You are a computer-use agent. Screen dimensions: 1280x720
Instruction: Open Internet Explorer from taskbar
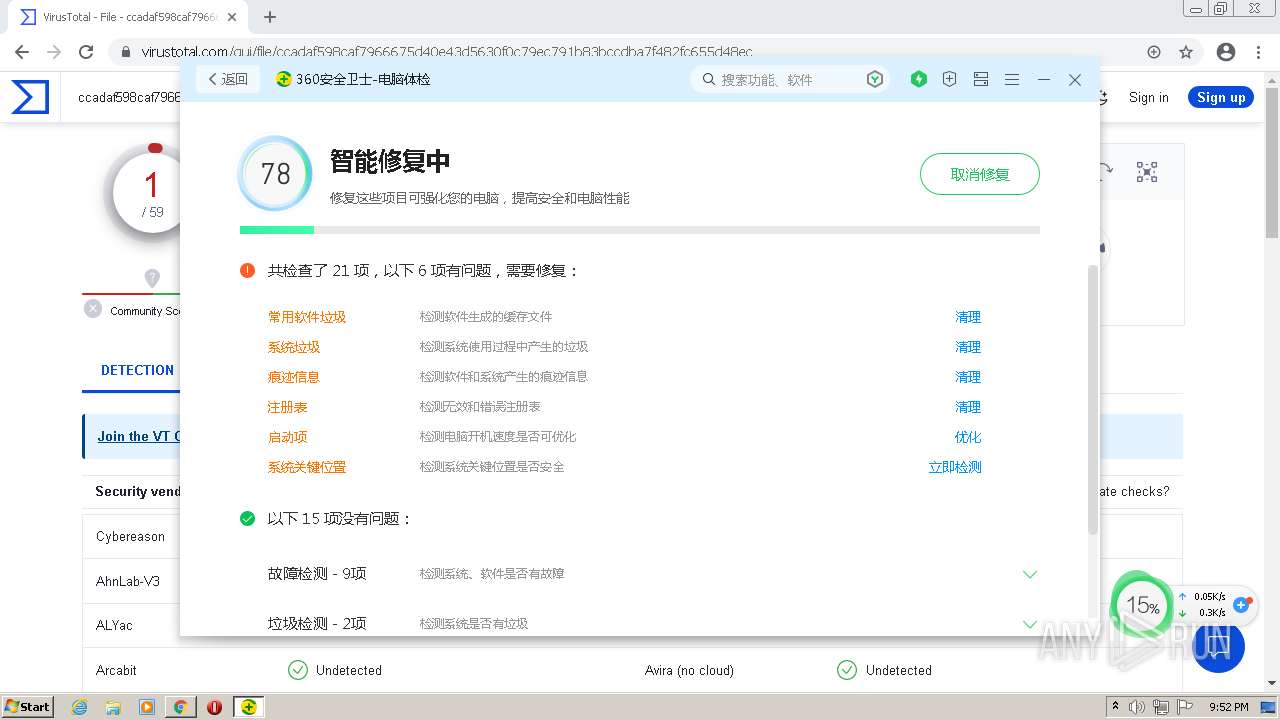click(79, 707)
